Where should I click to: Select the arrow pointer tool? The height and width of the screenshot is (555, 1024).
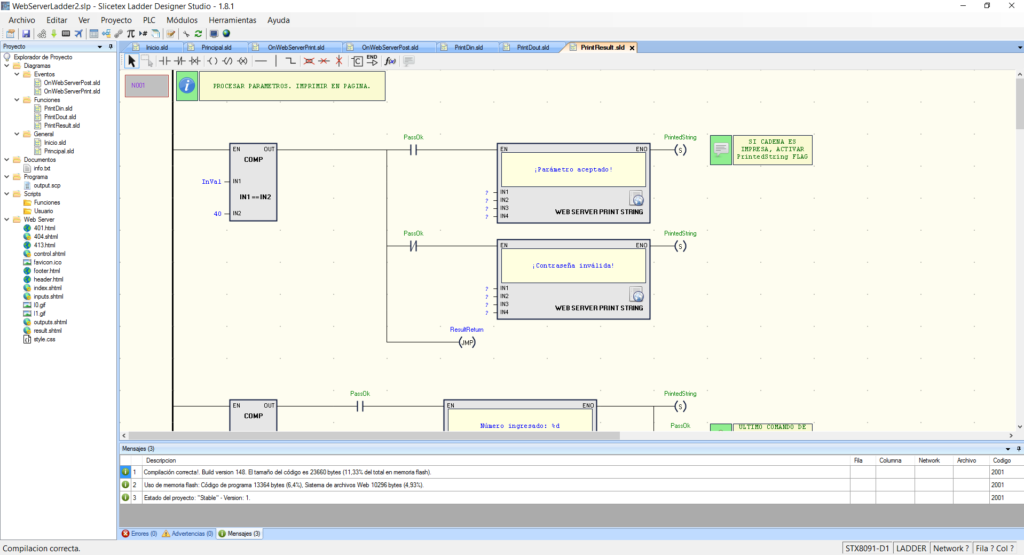[x=132, y=61]
